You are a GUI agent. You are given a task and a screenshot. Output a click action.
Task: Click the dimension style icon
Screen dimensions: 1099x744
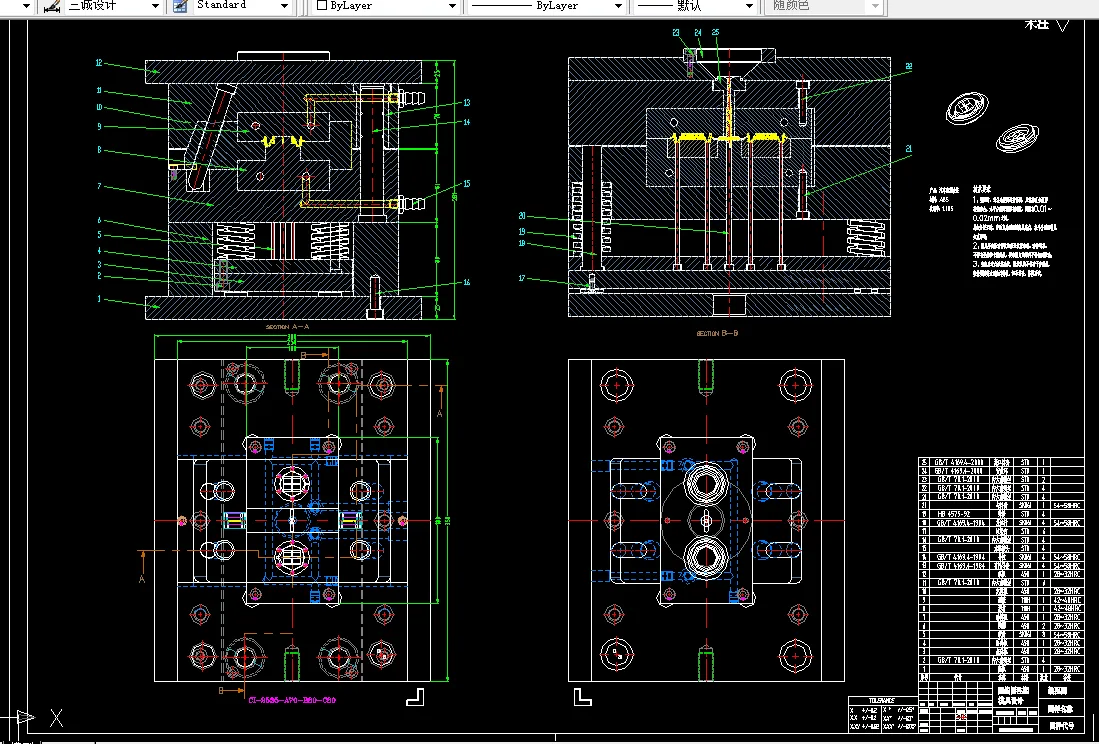click(x=52, y=6)
